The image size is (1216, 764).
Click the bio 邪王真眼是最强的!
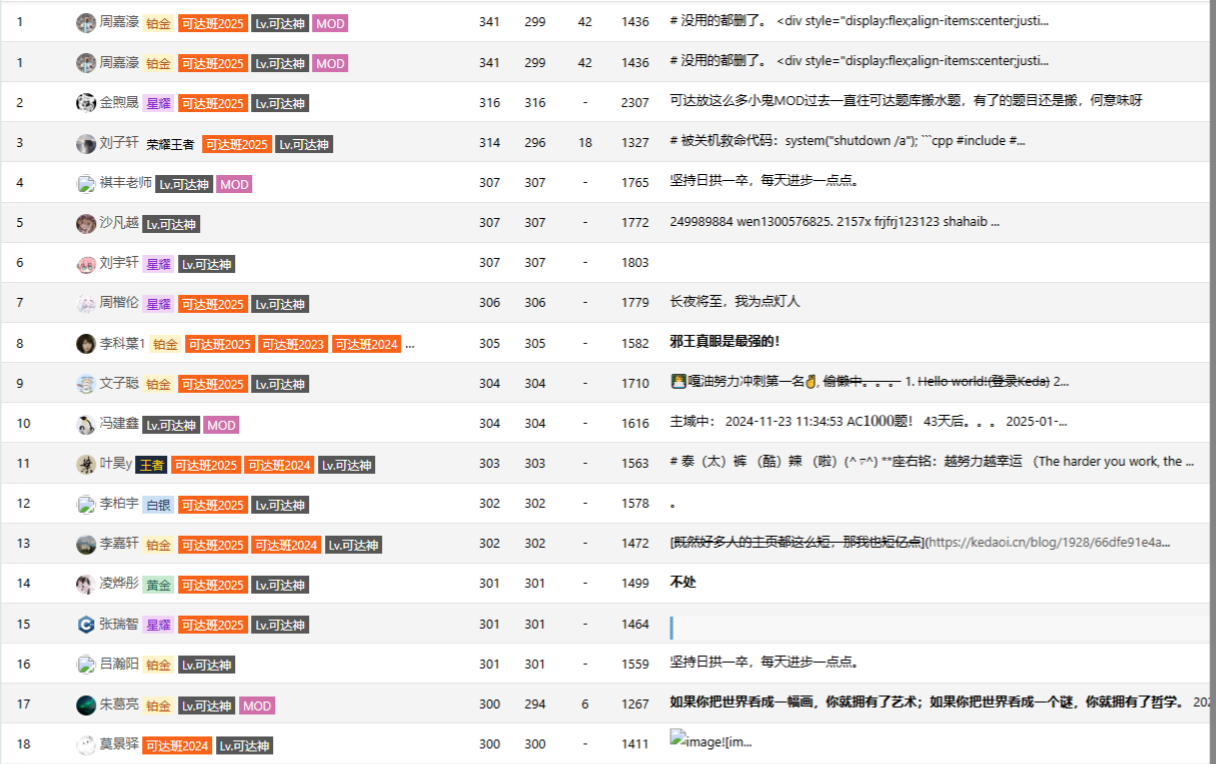pyautogui.click(x=725, y=342)
